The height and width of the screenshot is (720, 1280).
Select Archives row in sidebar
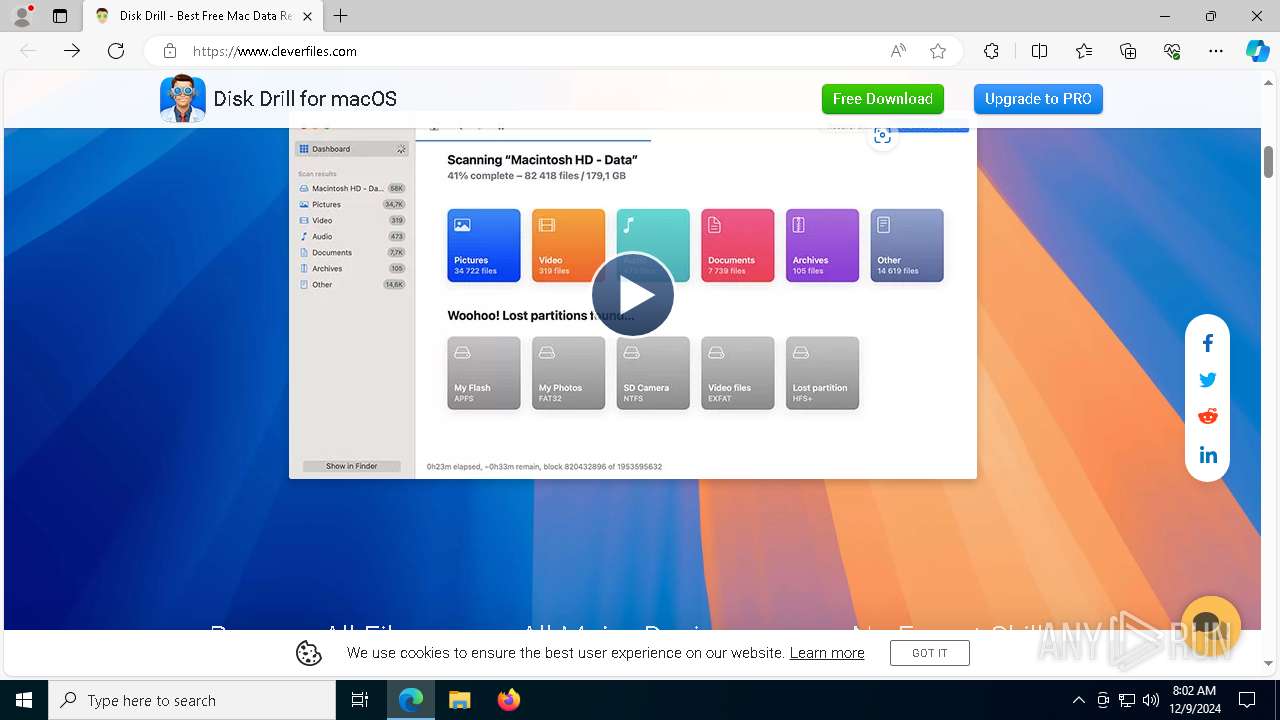pos(352,269)
